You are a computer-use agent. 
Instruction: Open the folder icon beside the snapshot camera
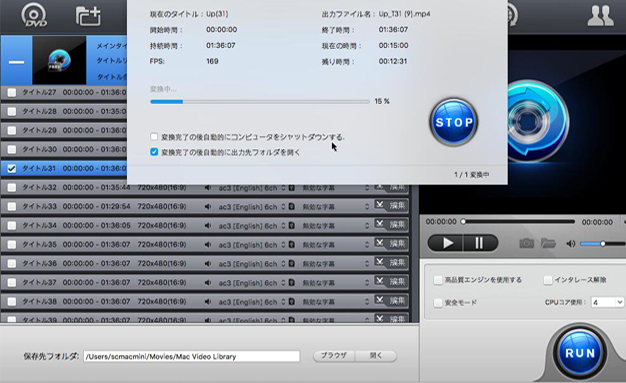[548, 243]
